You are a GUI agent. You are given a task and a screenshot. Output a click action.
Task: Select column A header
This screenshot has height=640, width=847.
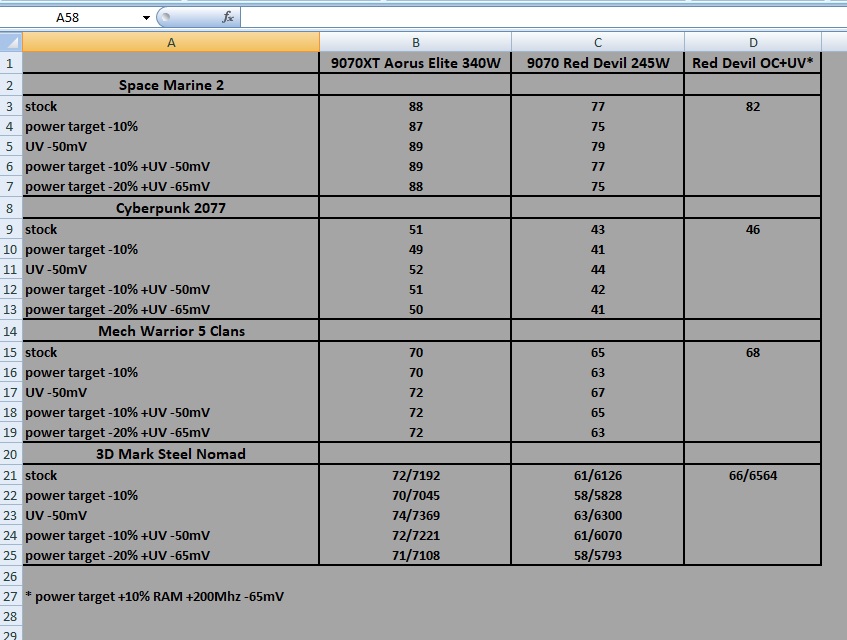(x=171, y=43)
